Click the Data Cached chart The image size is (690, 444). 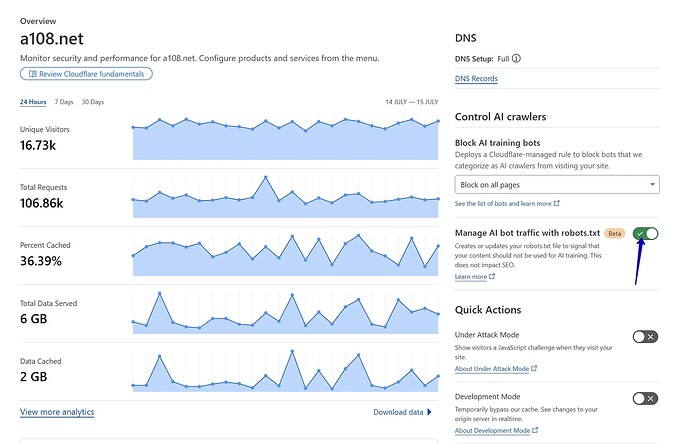[x=286, y=371]
